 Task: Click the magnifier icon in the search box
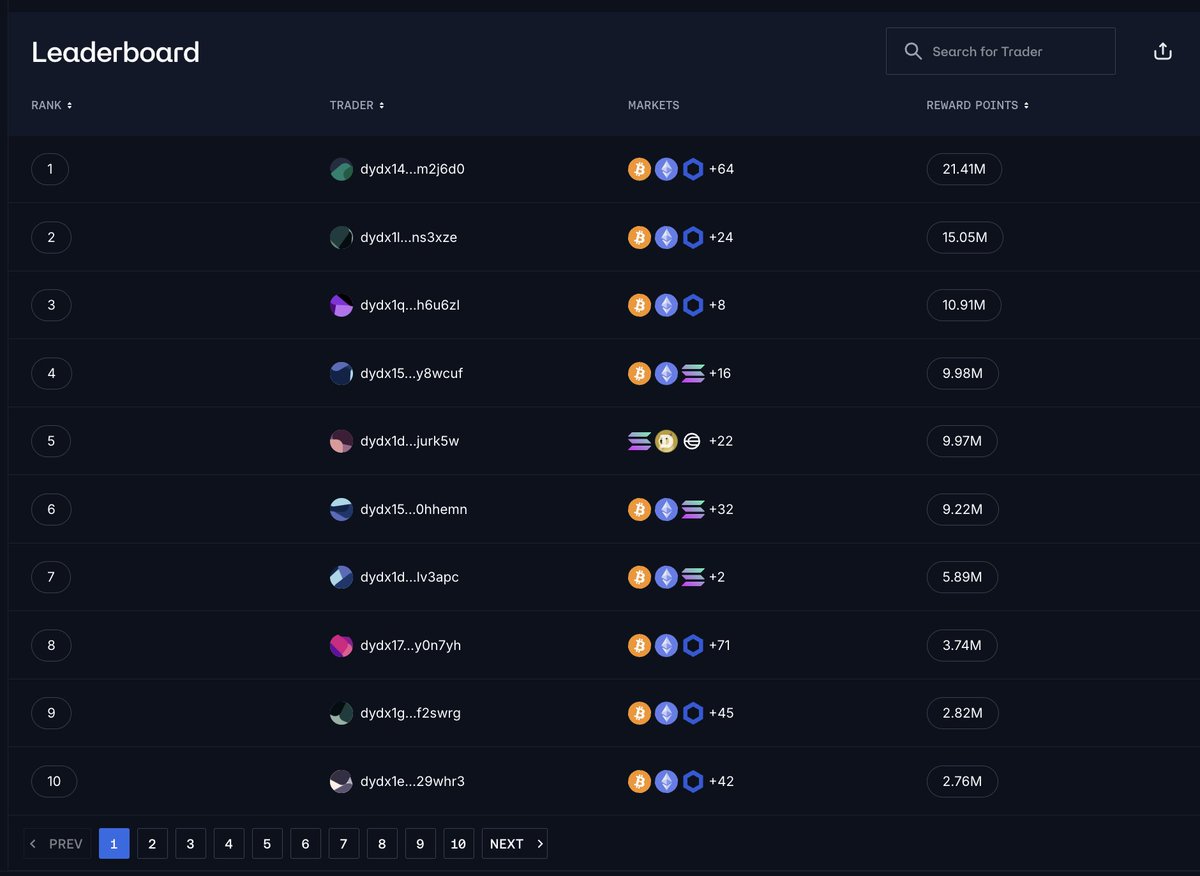[913, 51]
